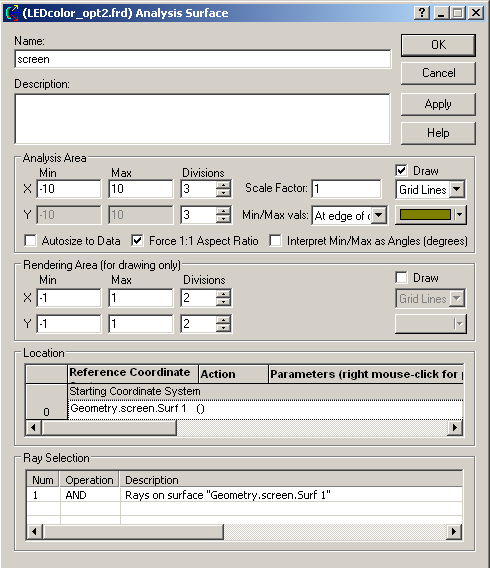
Task: Enable Draw checkbox in Rendering Area
Action: [401, 278]
